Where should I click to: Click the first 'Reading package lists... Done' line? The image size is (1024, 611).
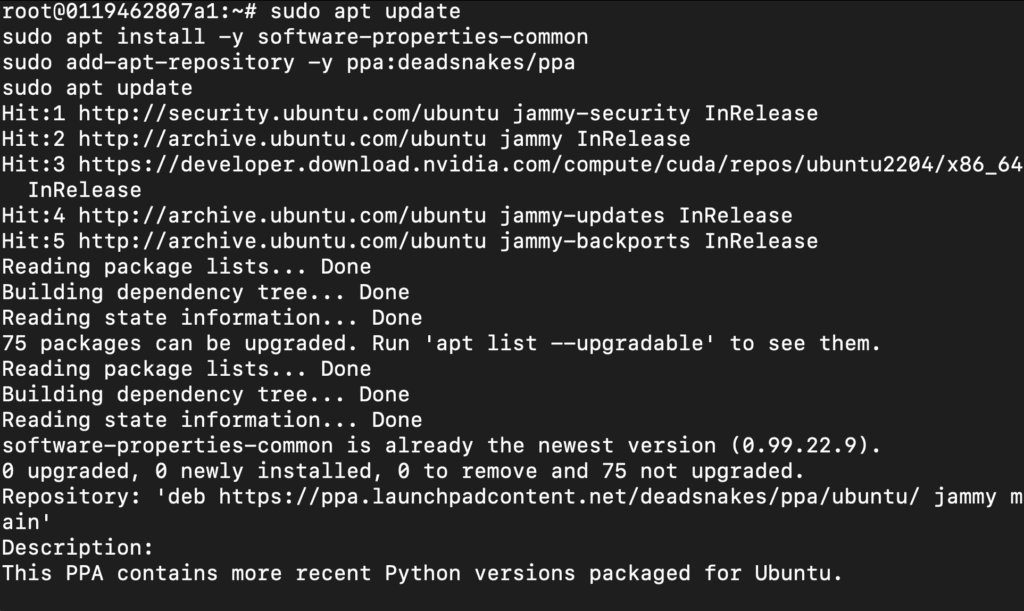pos(187,267)
